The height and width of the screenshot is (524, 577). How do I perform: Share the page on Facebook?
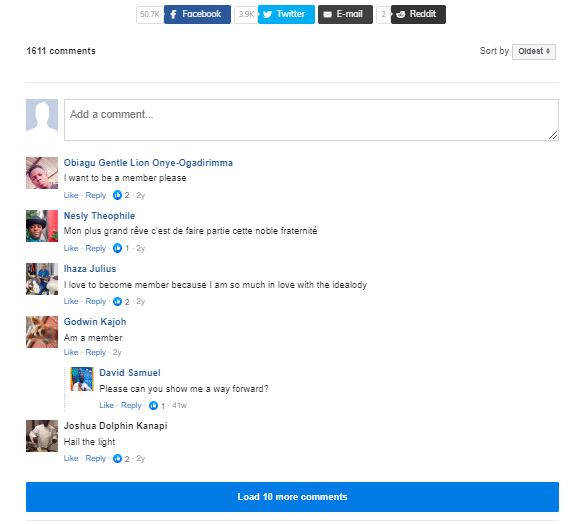pos(197,14)
